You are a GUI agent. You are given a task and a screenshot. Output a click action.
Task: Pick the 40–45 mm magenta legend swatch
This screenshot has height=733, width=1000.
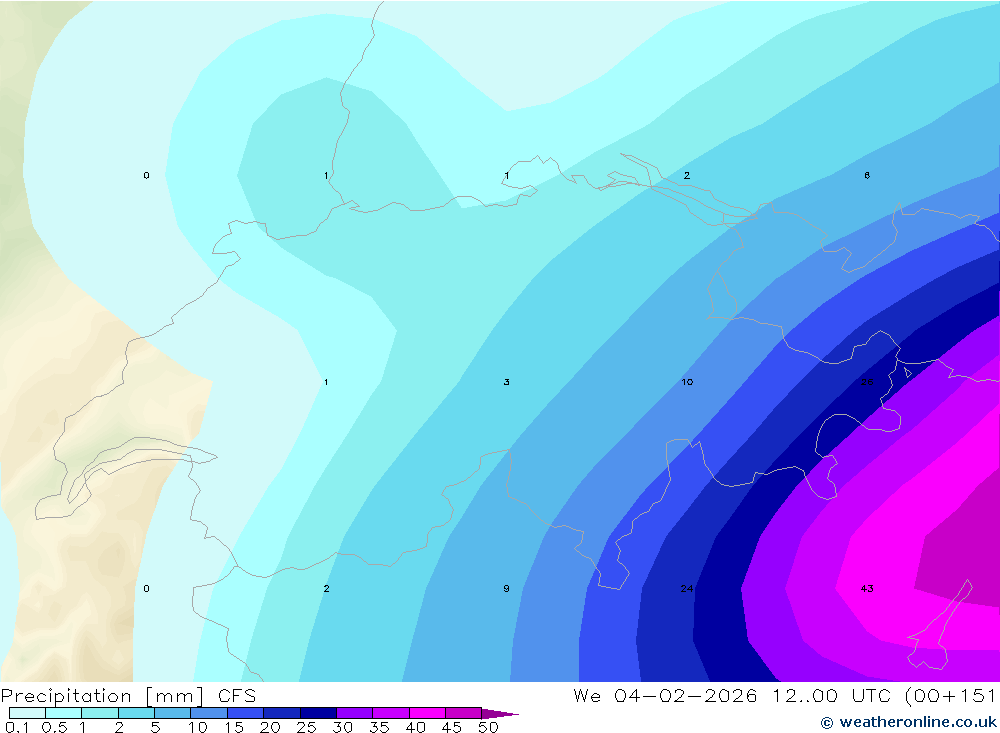click(427, 713)
